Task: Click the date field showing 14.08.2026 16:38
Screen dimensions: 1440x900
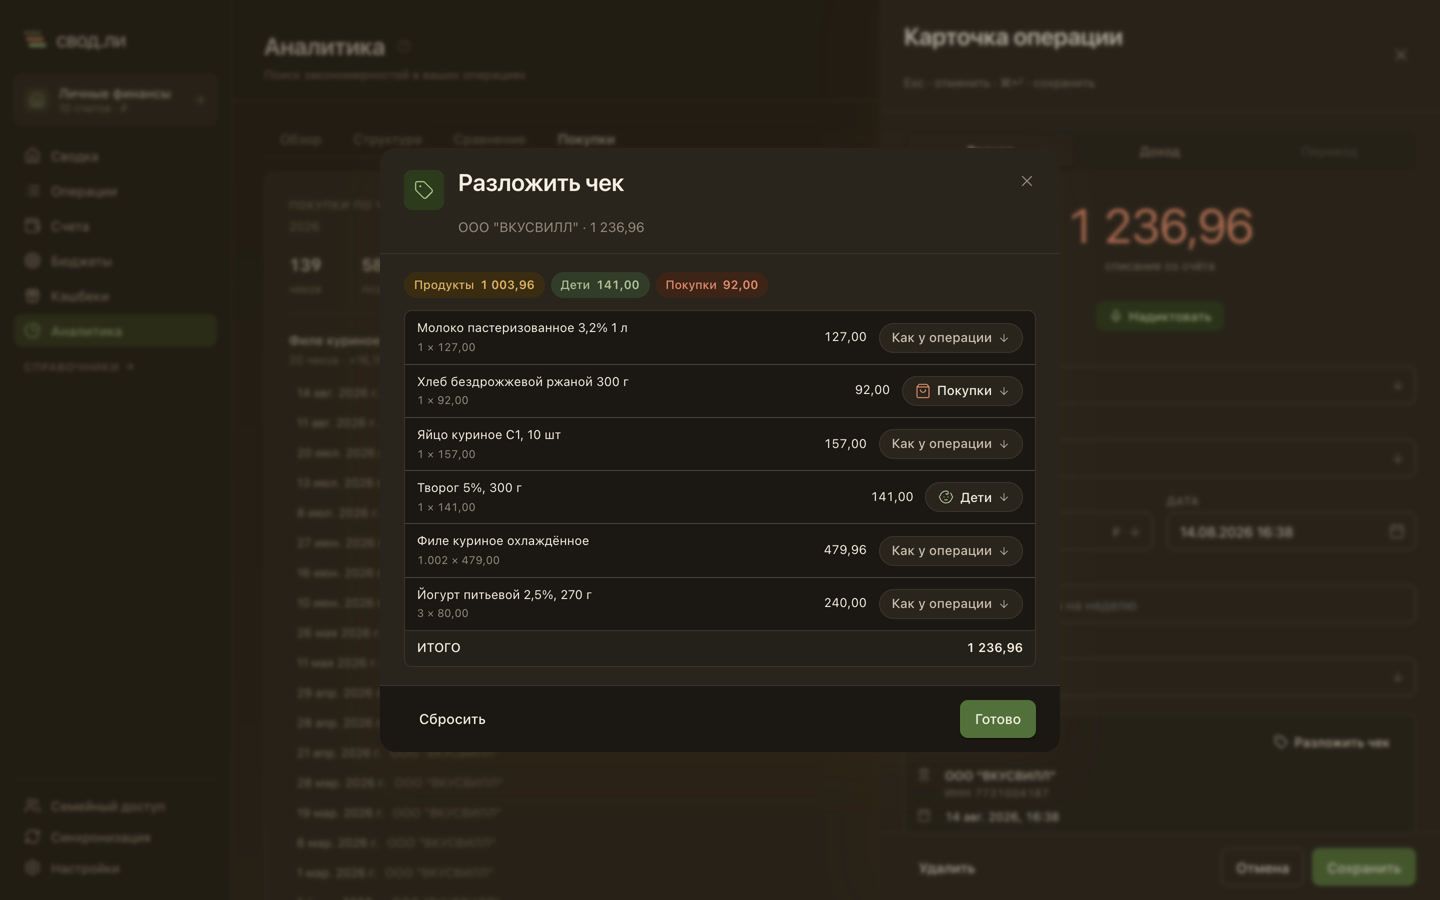Action: click(x=1291, y=531)
